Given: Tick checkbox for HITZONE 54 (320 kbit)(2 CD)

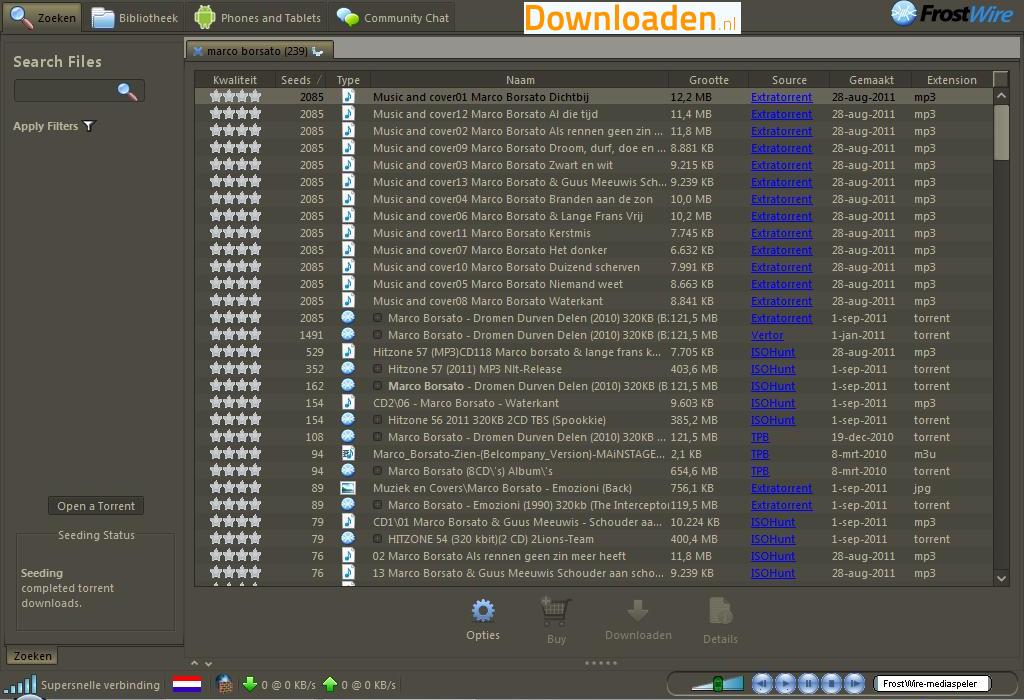Looking at the screenshot, I should point(377,539).
